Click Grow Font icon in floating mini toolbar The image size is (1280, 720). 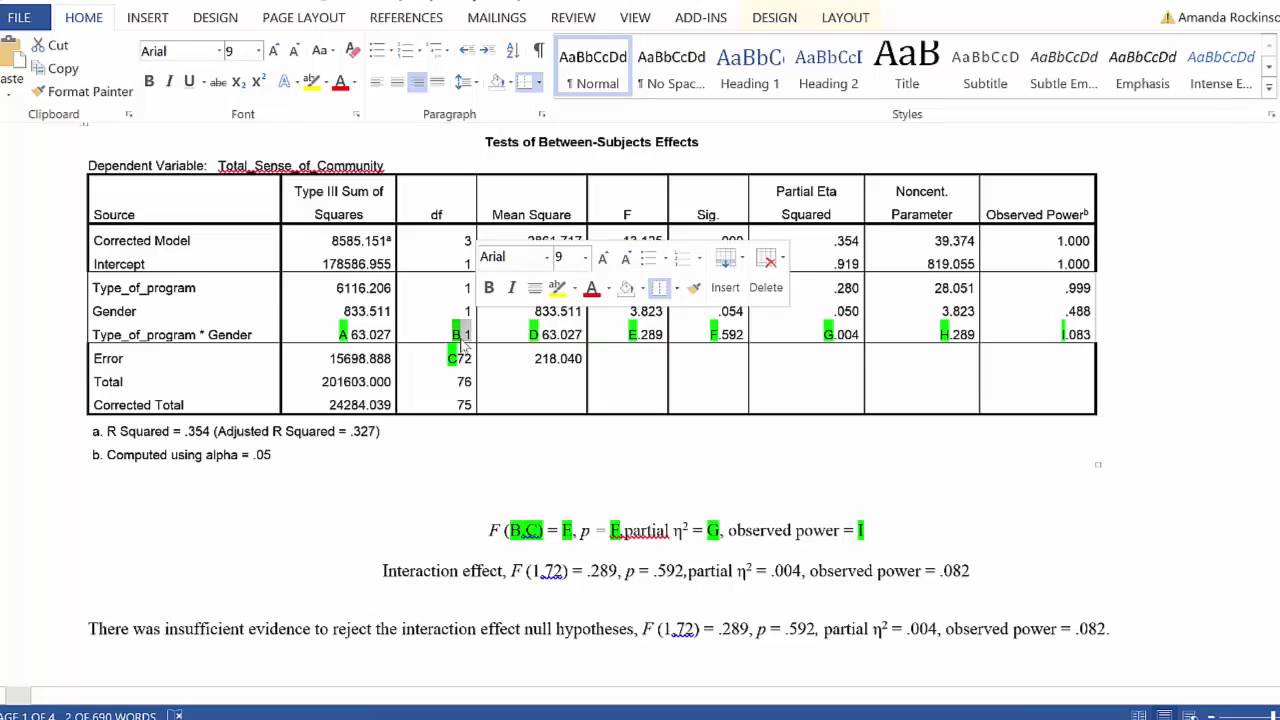pyautogui.click(x=603, y=258)
